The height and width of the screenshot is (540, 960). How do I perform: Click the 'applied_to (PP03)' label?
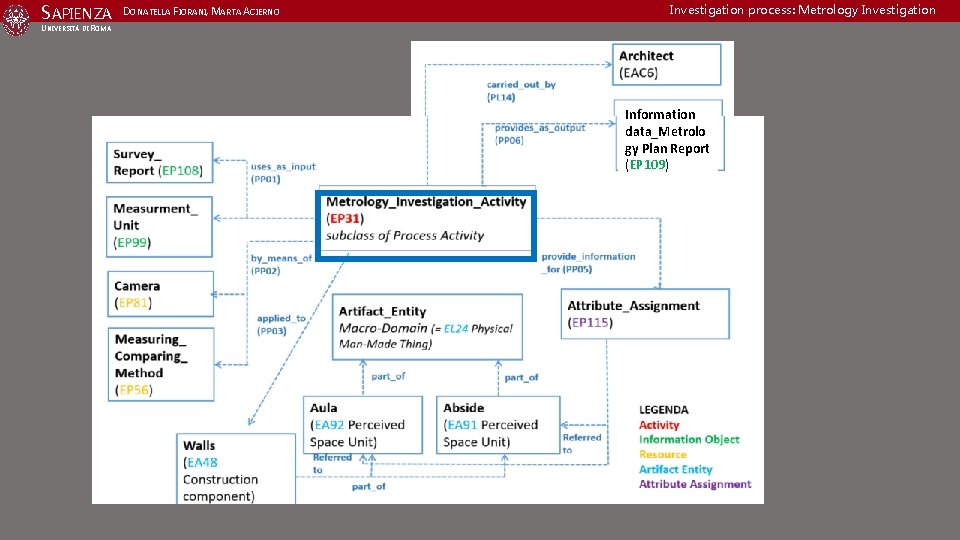click(281, 324)
